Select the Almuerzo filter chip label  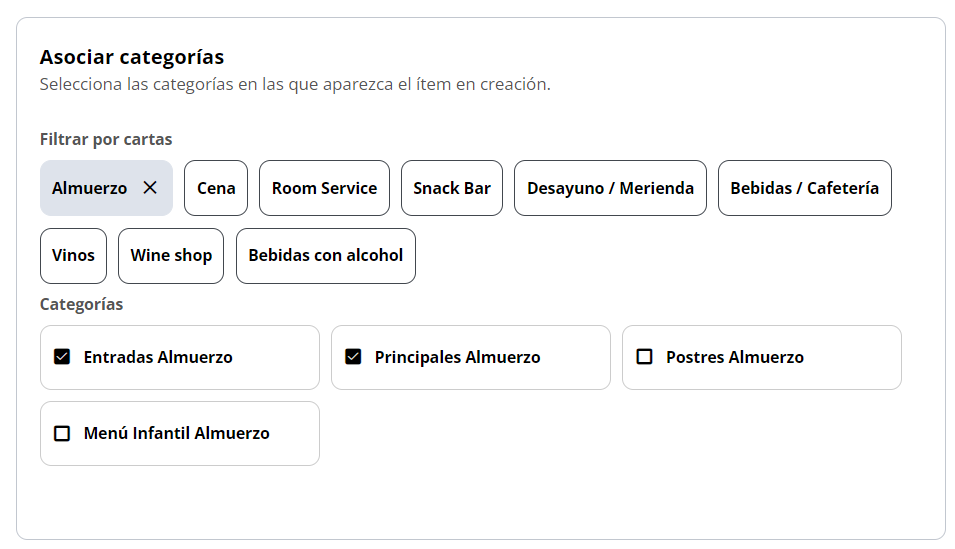coord(90,188)
